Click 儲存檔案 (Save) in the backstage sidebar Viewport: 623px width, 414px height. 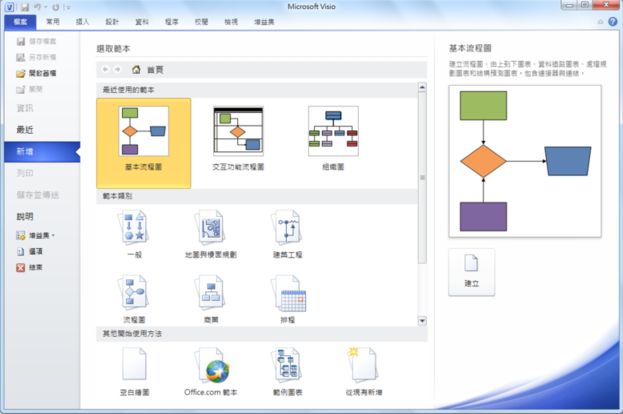point(37,41)
